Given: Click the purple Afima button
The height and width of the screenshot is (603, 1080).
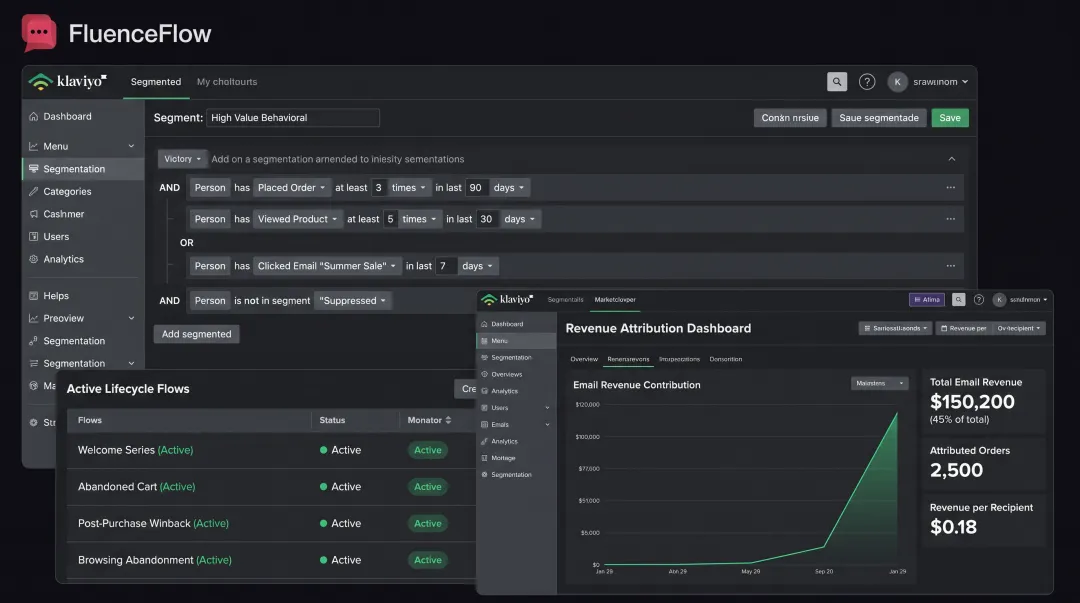Looking at the screenshot, I should (x=926, y=300).
